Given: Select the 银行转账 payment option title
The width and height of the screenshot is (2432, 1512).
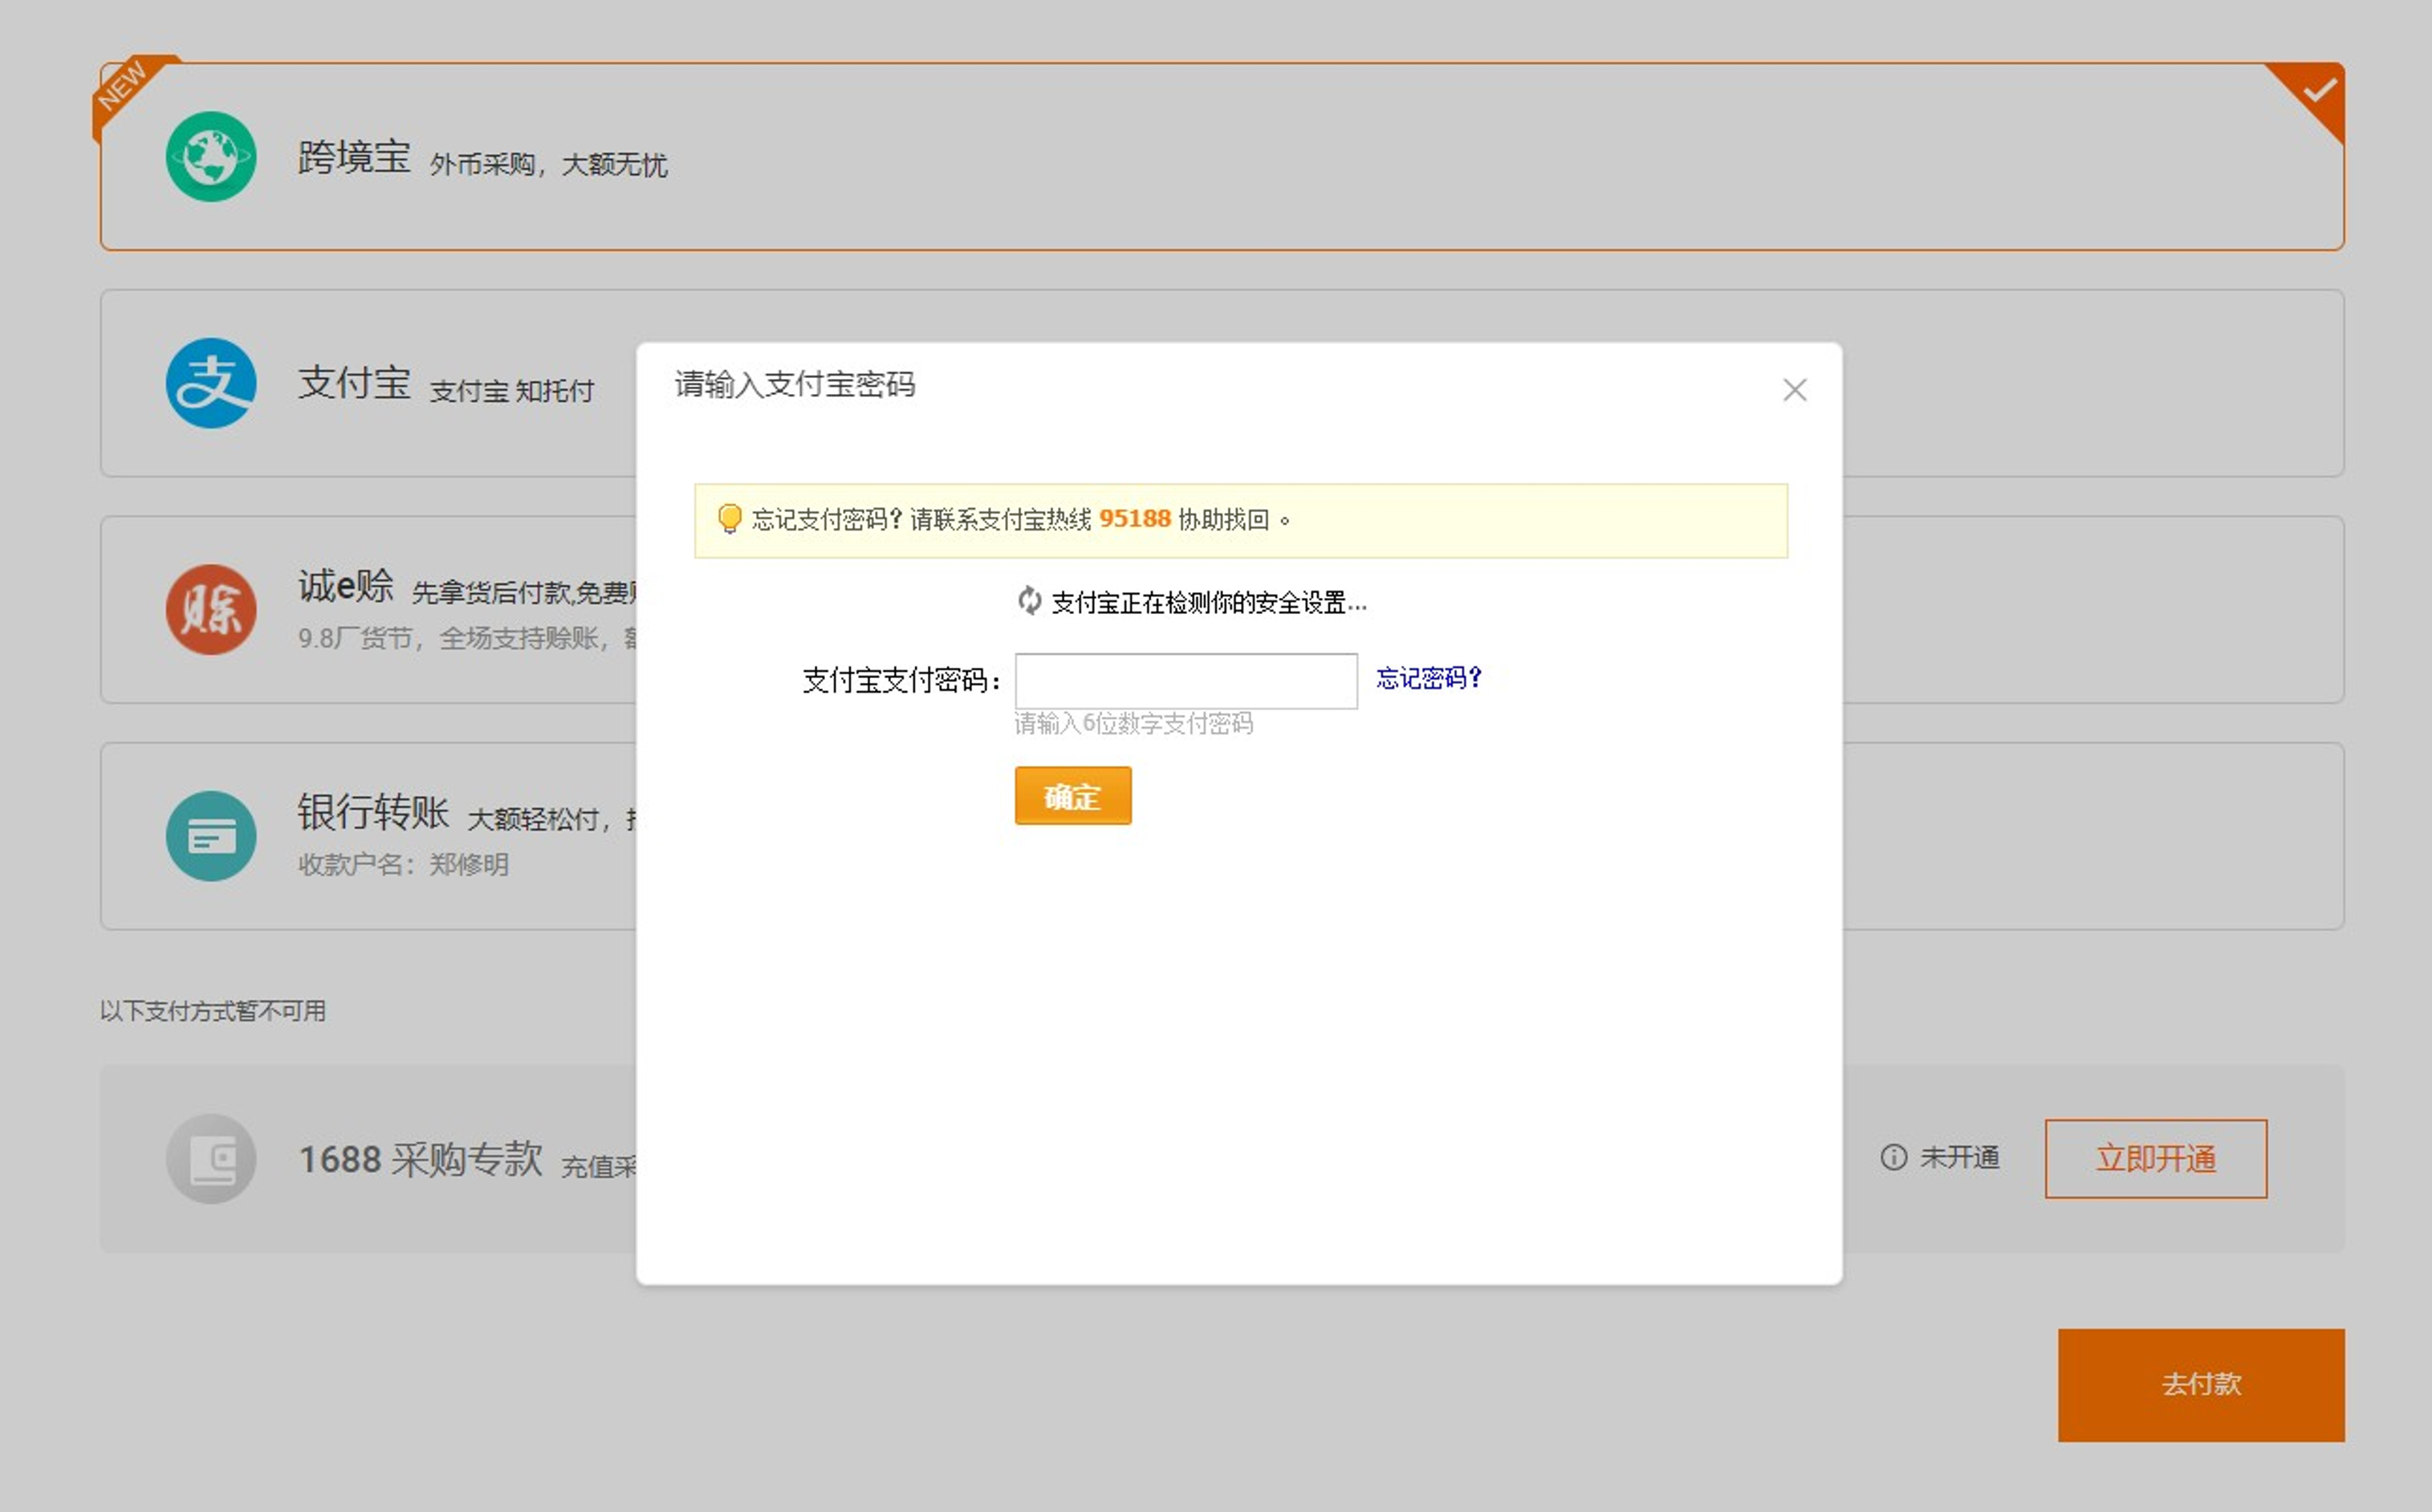Looking at the screenshot, I should click(373, 812).
